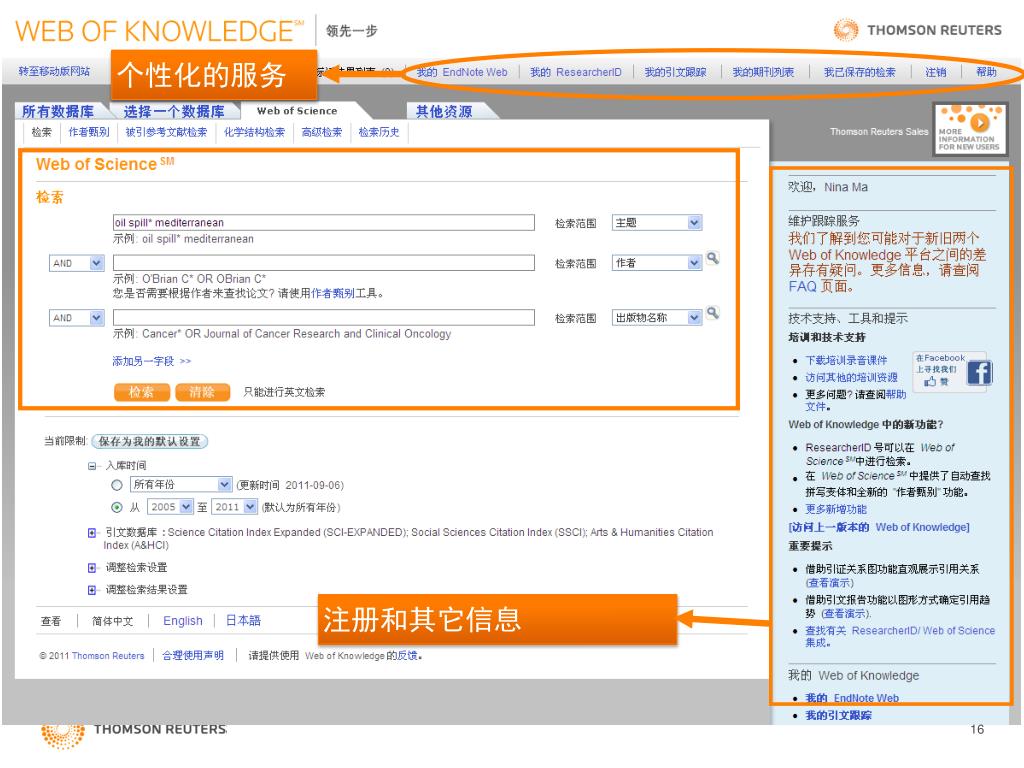Image resolution: width=1024 pixels, height=768 pixels.
Task: Click the 作者甄别 tool link in hint text
Action: click(332, 293)
